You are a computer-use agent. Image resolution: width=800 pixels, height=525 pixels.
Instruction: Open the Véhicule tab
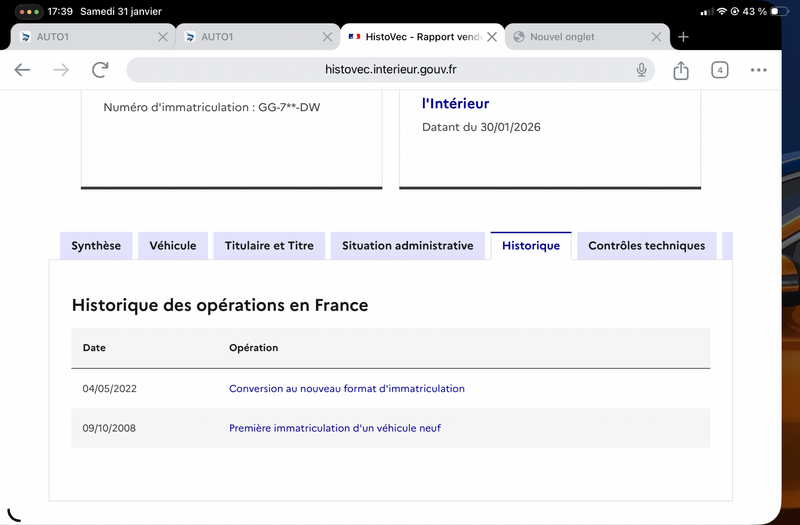173,246
